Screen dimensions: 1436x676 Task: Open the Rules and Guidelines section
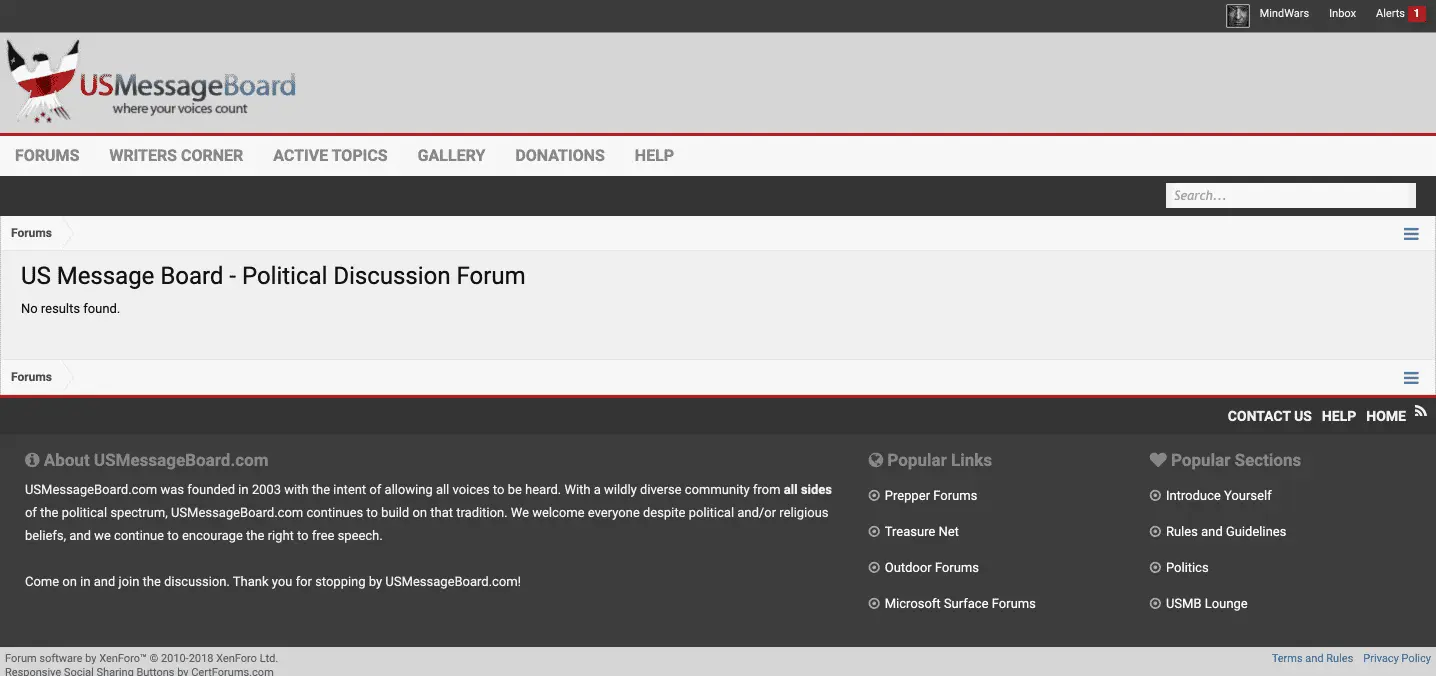coord(1225,532)
